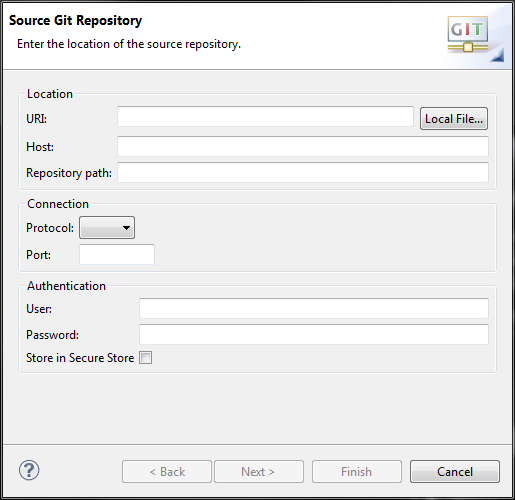Click the Source Git Repository heading
Image resolution: width=515 pixels, height=500 pixels.
[75, 21]
